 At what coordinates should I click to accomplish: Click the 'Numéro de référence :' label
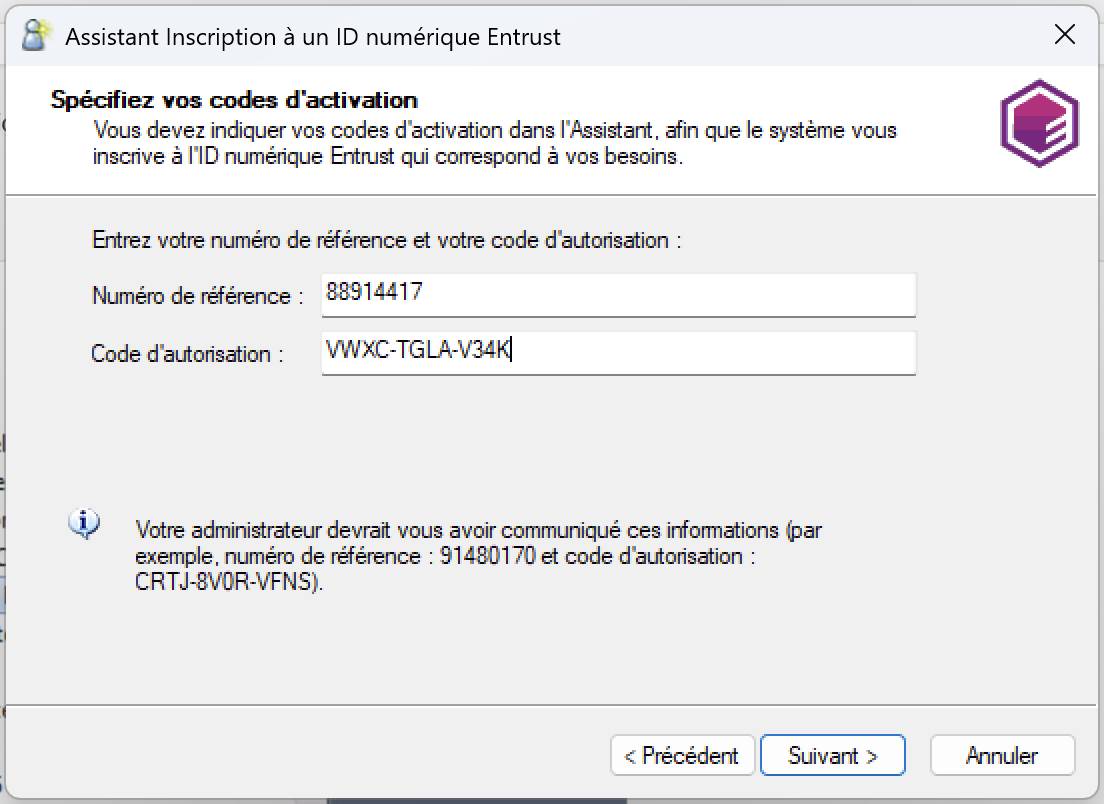[x=197, y=296]
